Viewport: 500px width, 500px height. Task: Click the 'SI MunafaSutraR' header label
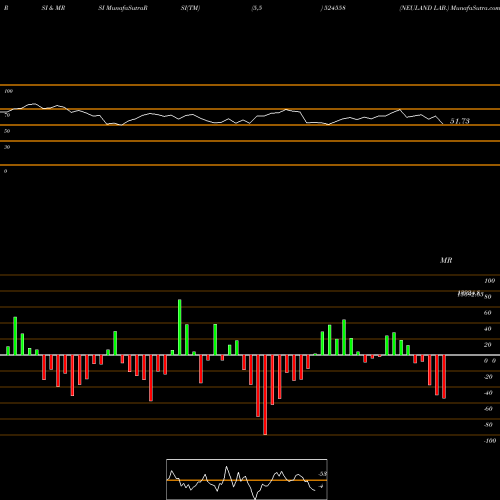(123, 8)
